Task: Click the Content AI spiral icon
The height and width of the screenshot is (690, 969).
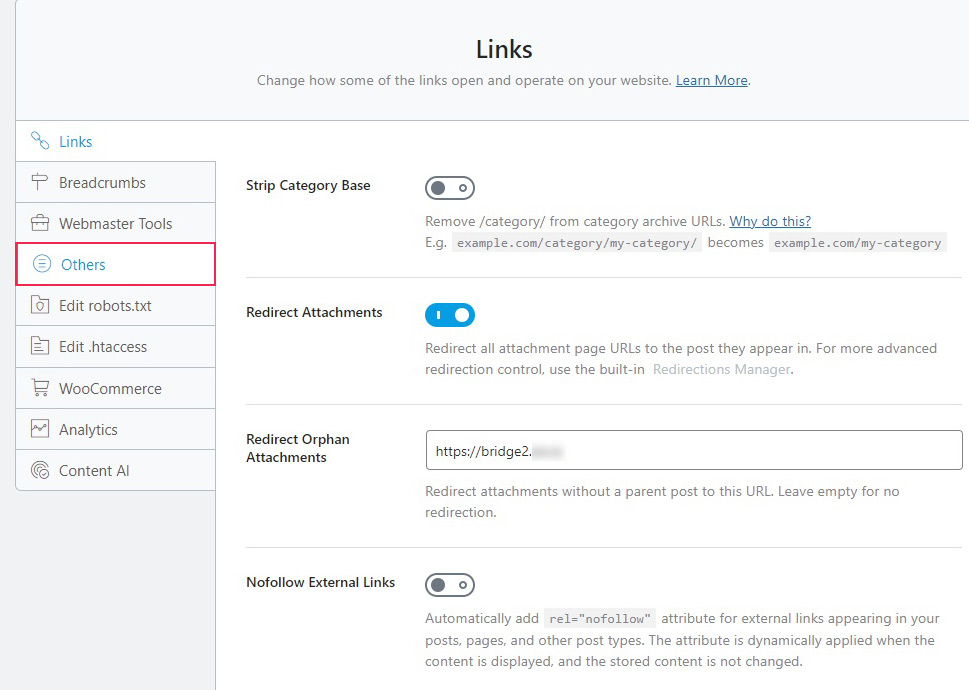Action: click(40, 470)
